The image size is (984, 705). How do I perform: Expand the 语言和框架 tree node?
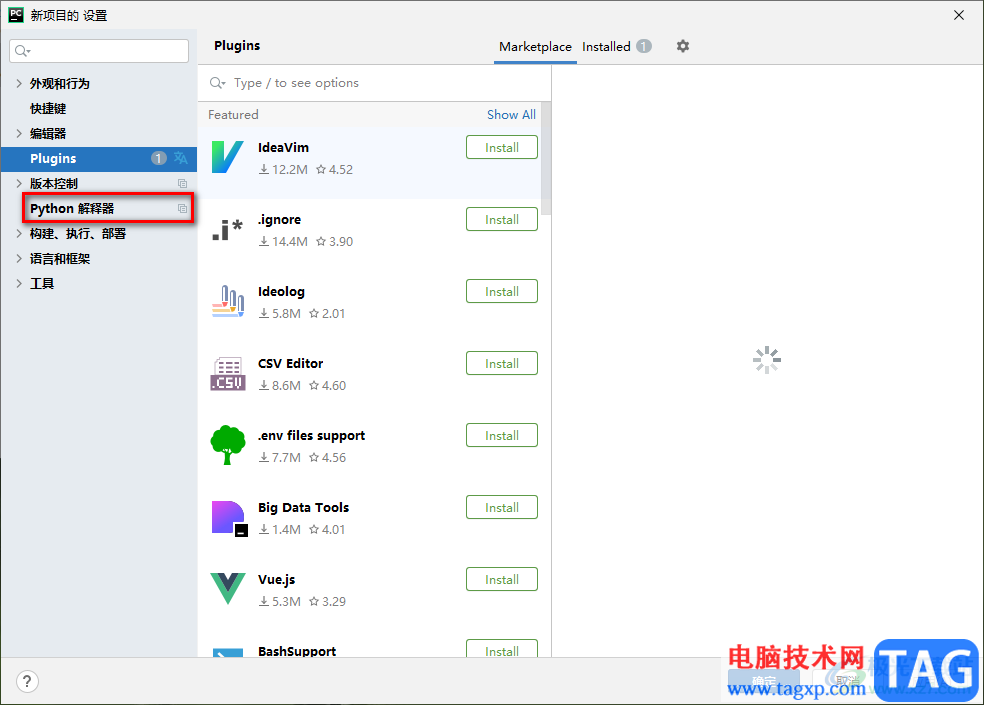click(19, 259)
